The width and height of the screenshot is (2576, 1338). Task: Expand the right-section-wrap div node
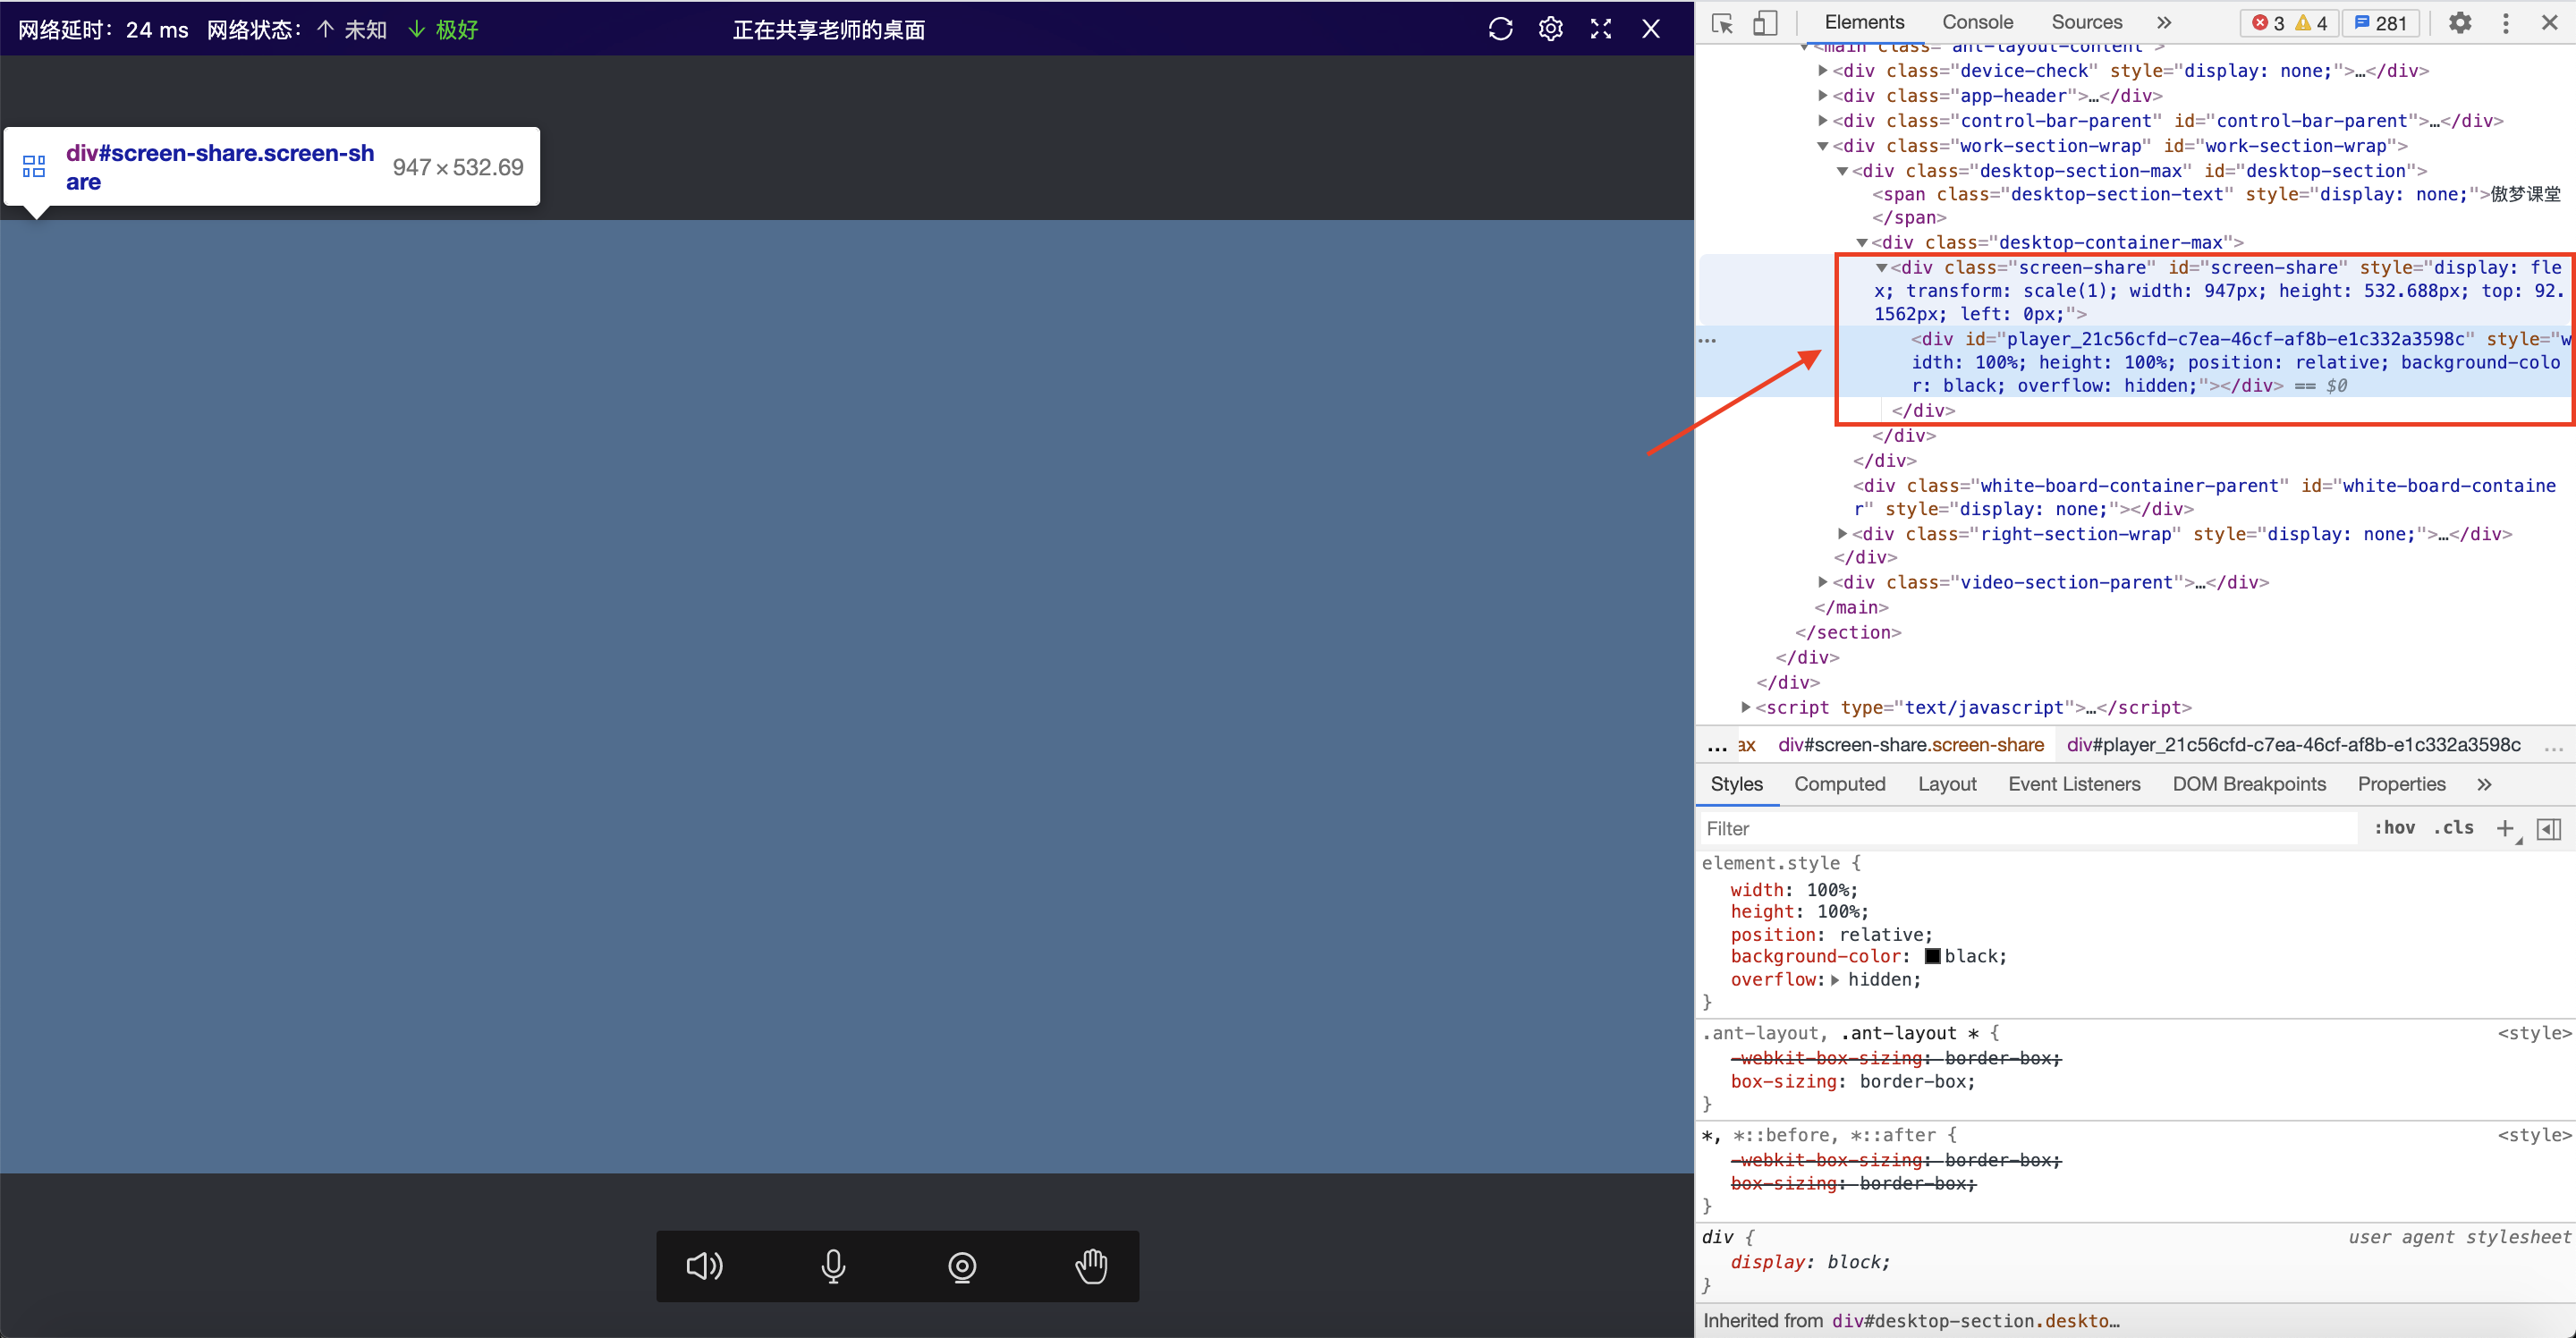(1842, 533)
